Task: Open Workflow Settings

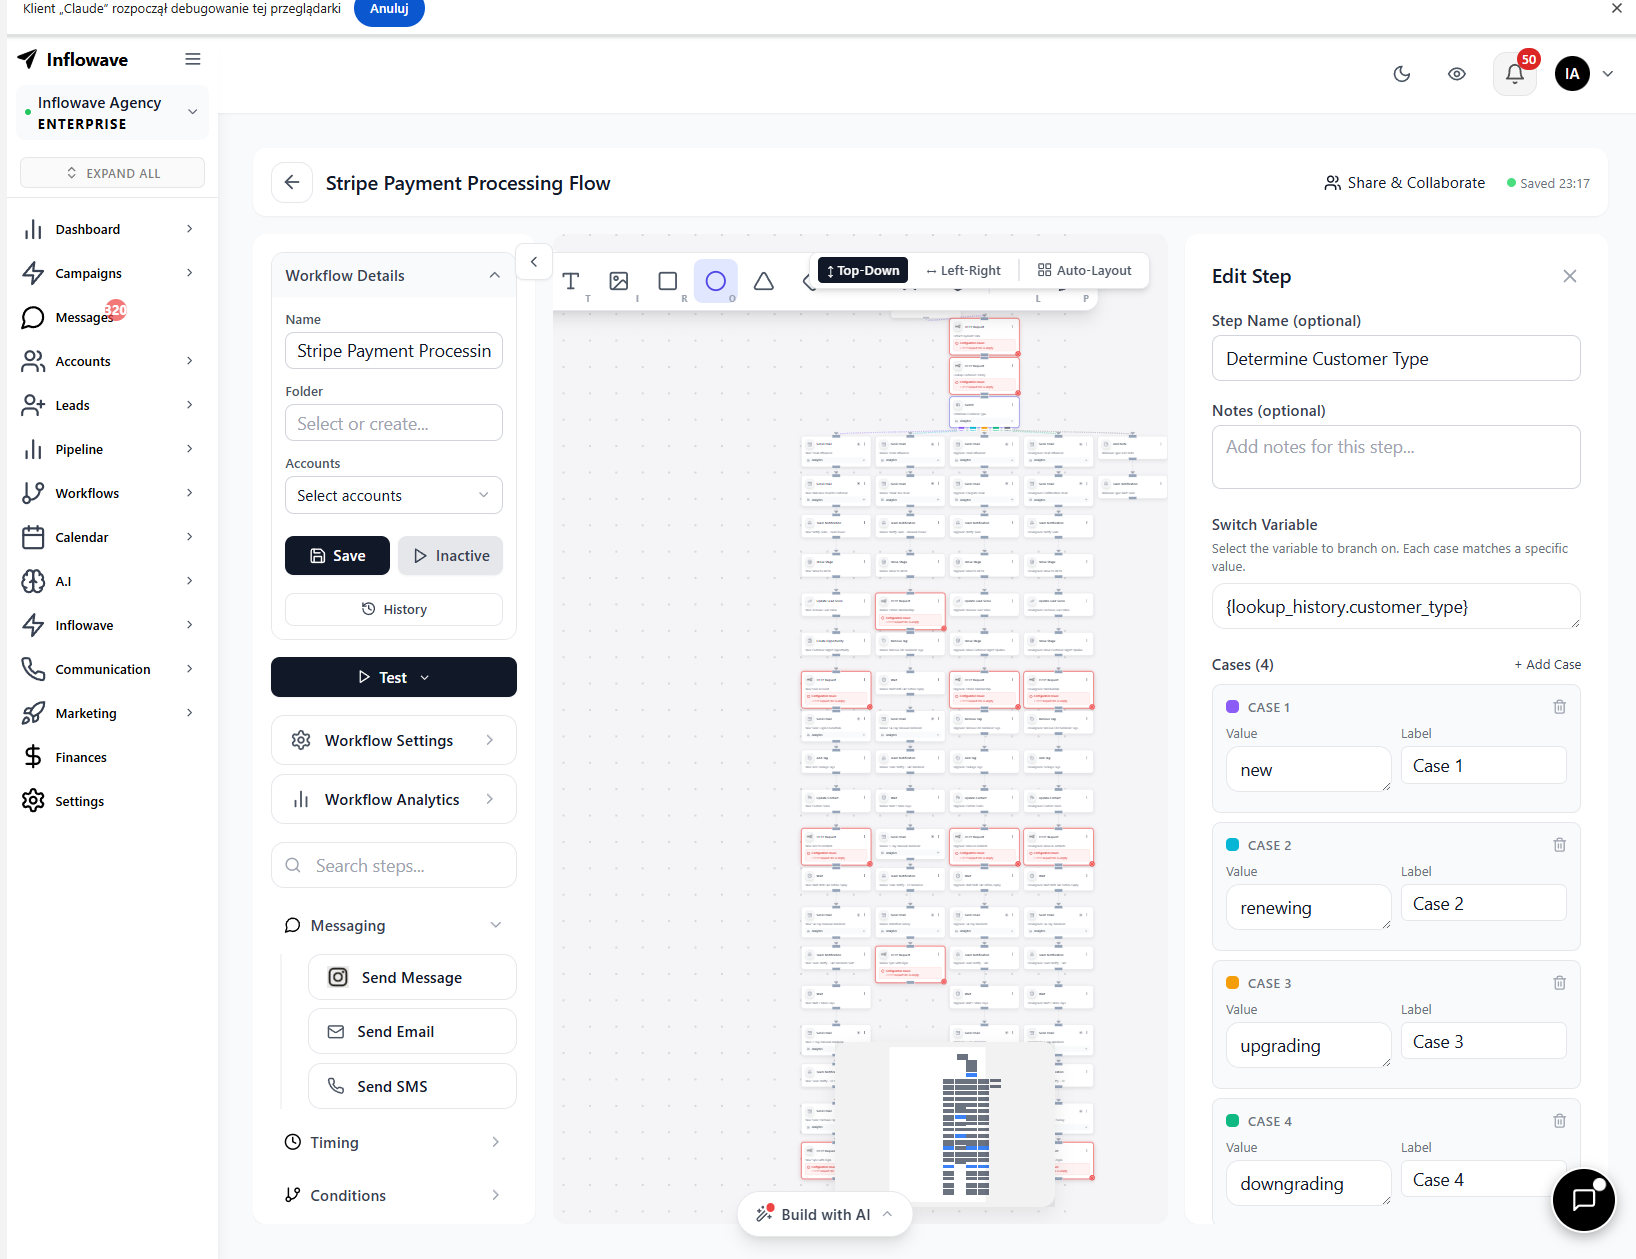Action: point(394,740)
